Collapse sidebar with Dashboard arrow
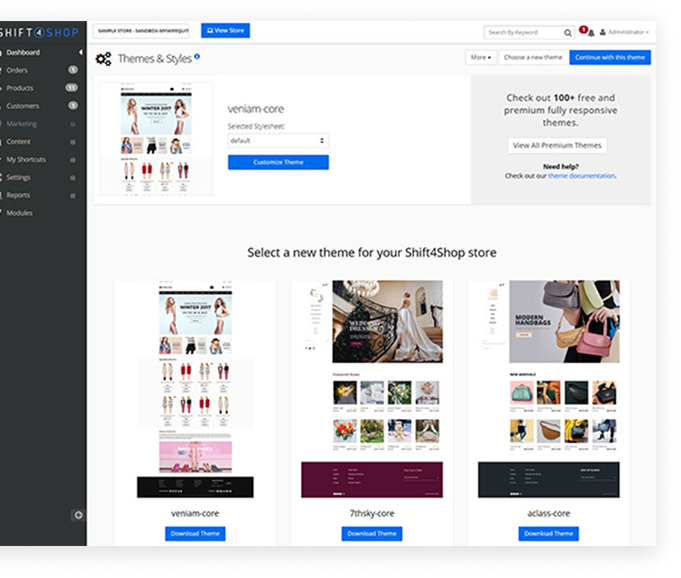The width and height of the screenshot is (681, 578). click(80, 52)
